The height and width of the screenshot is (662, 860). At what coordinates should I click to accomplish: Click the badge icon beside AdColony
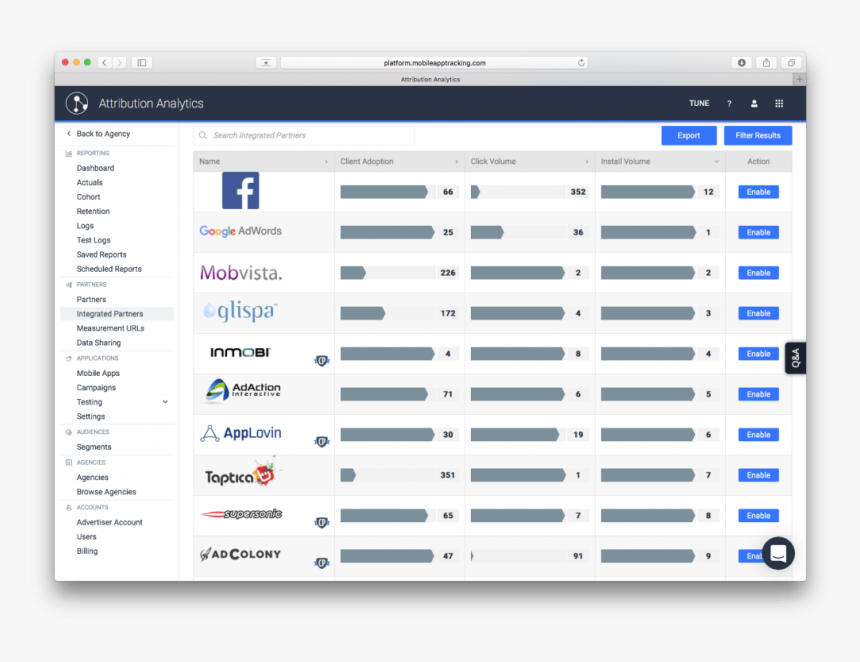point(322,563)
